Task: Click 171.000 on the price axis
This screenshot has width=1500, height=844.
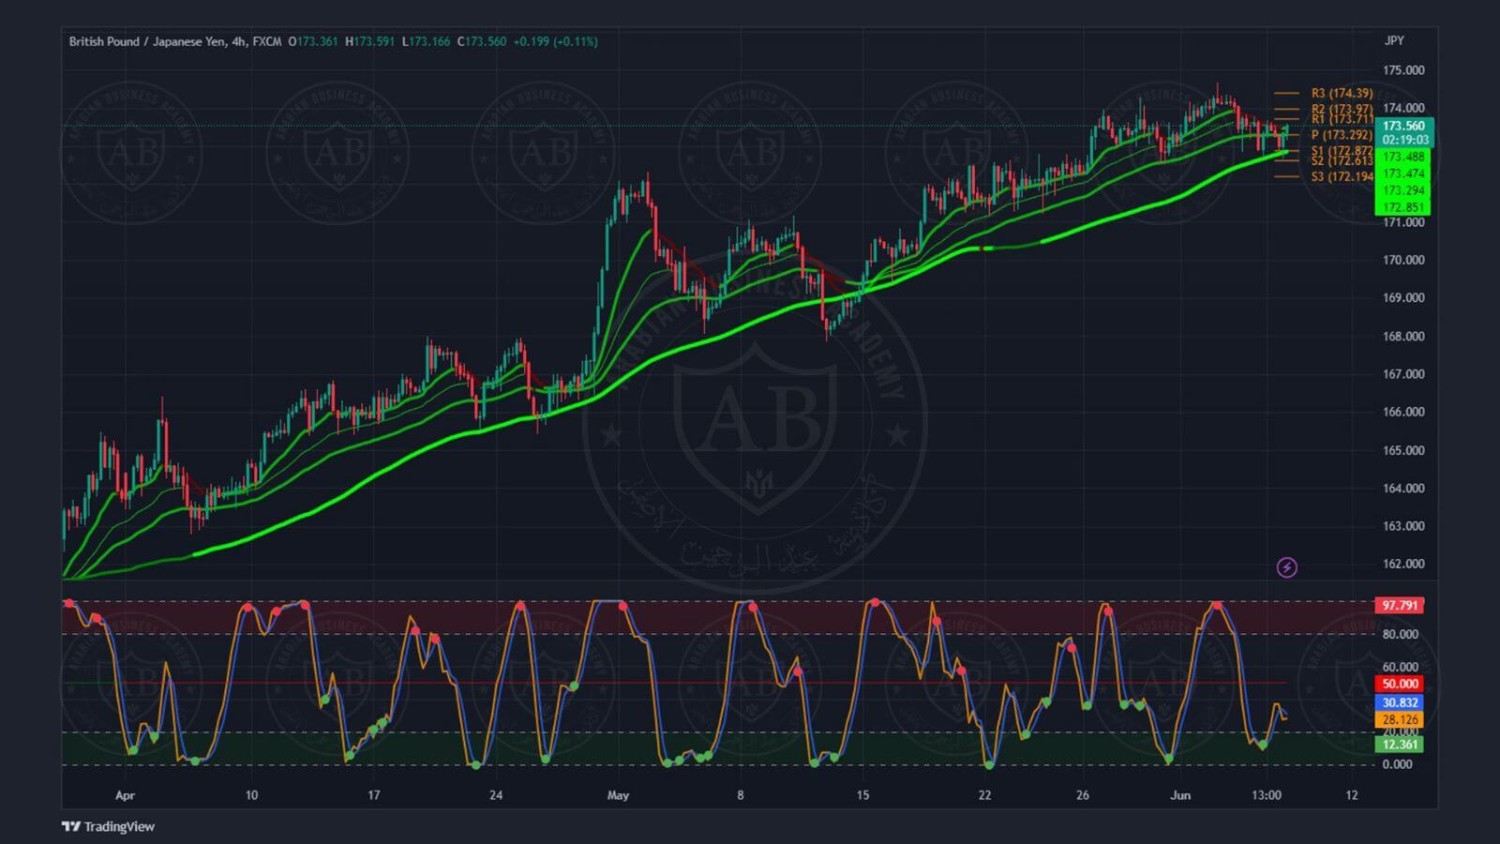Action: (x=1404, y=222)
